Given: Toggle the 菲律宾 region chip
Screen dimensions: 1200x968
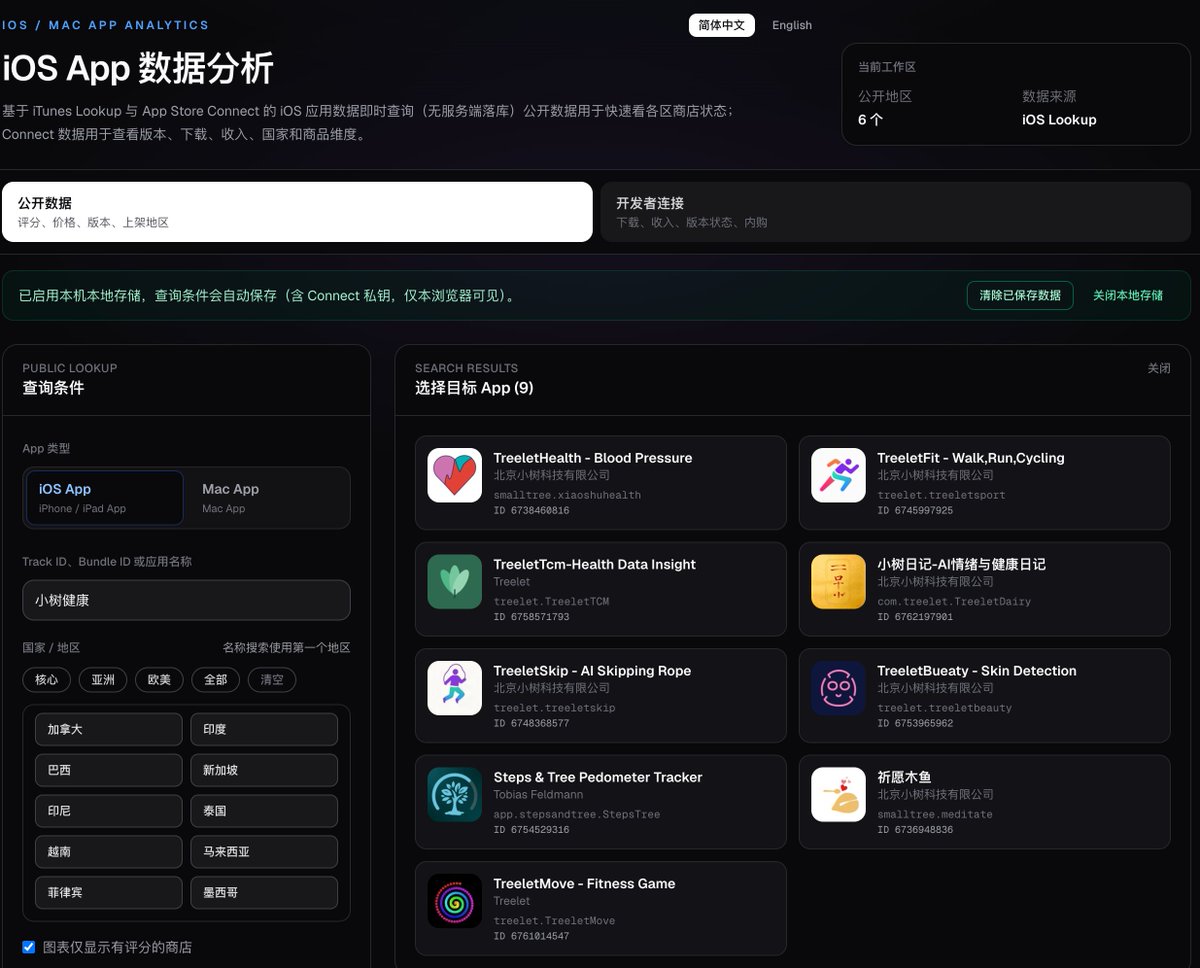Looking at the screenshot, I should pyautogui.click(x=109, y=892).
